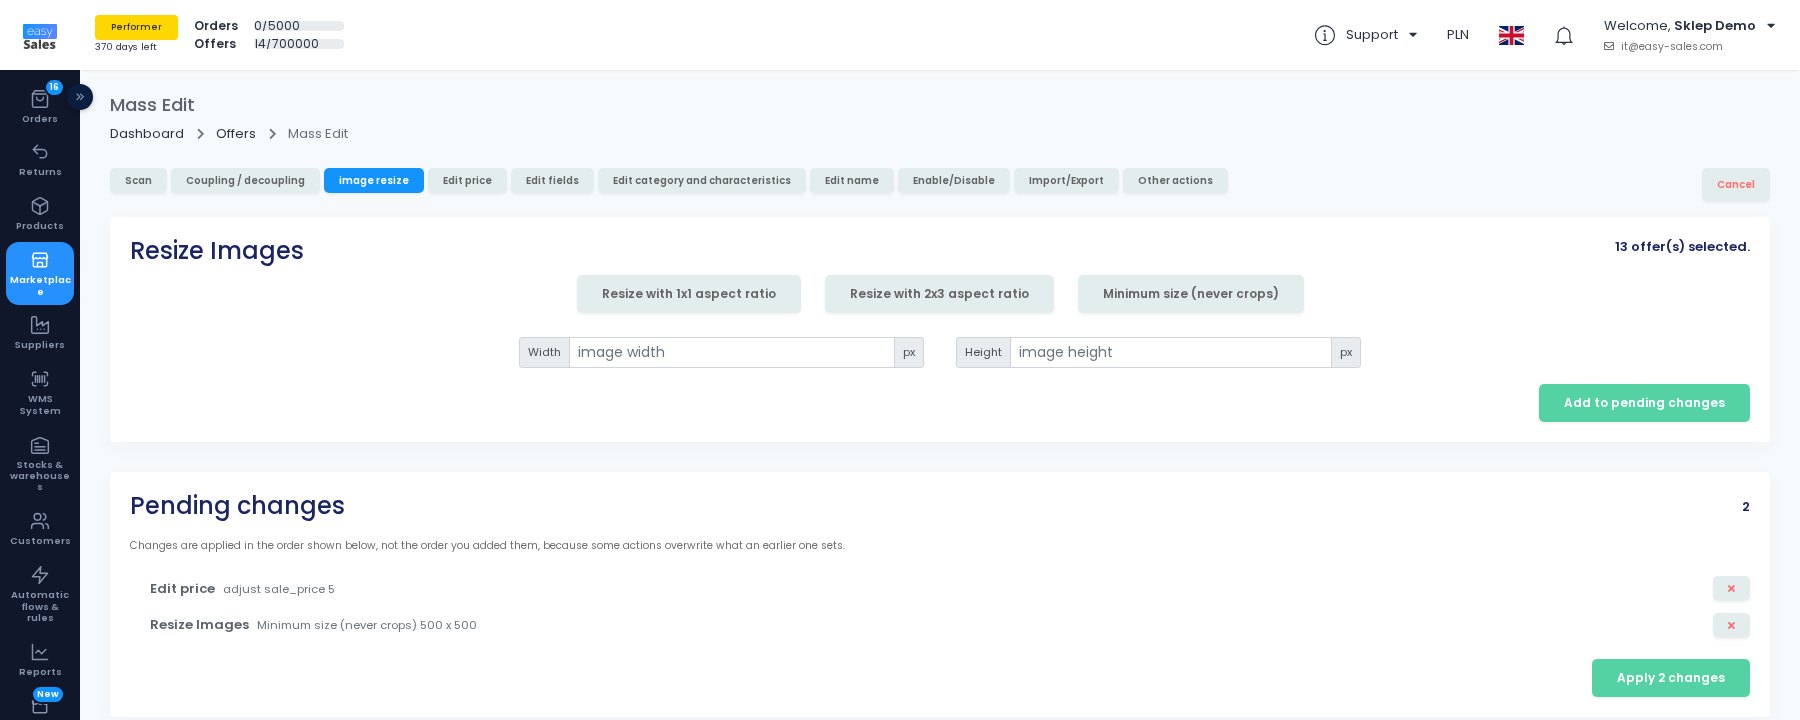Open Customers in the sidebar

point(40,528)
